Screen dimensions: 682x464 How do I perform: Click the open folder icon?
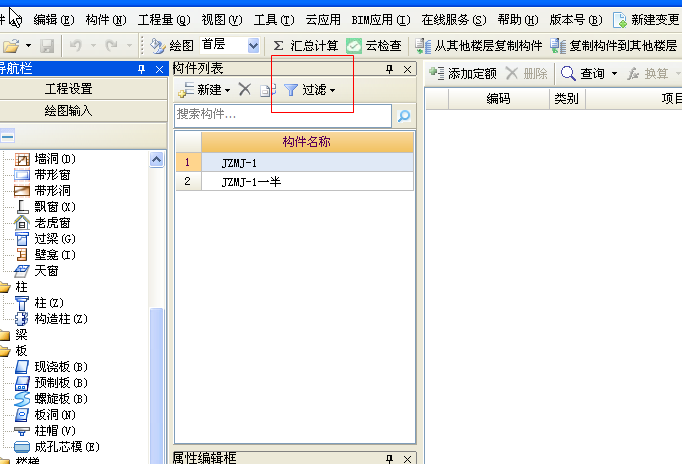[x=11, y=45]
